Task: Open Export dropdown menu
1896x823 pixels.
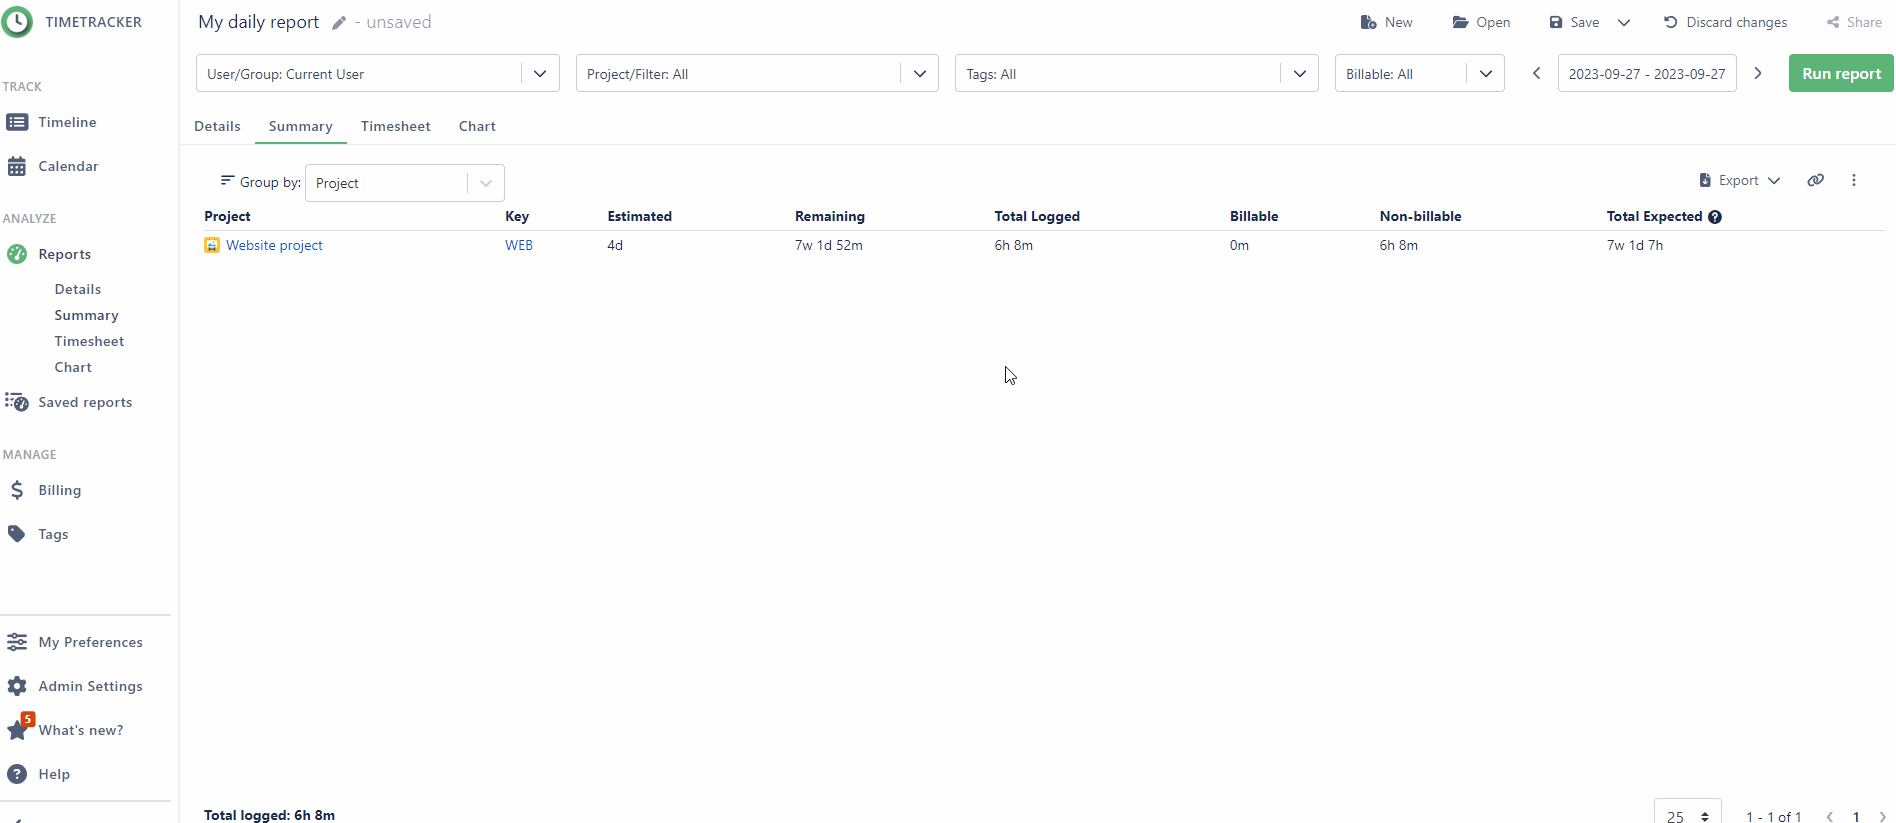Action: pyautogui.click(x=1740, y=180)
